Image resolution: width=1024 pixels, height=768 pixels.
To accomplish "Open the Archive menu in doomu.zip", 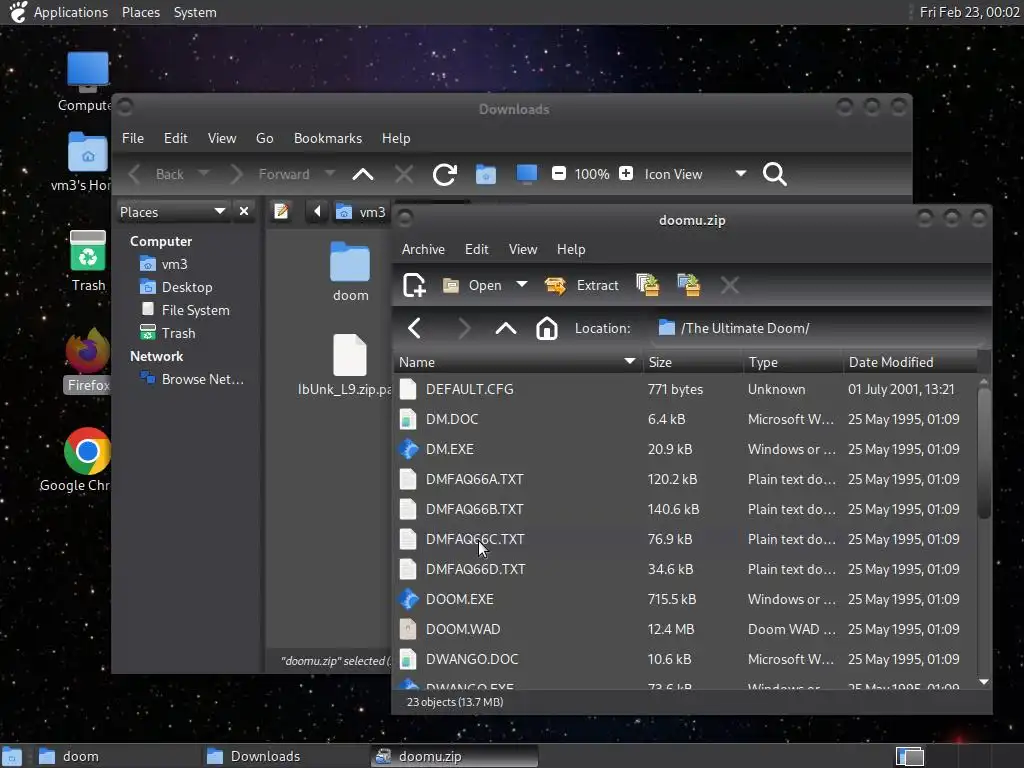I will point(423,249).
